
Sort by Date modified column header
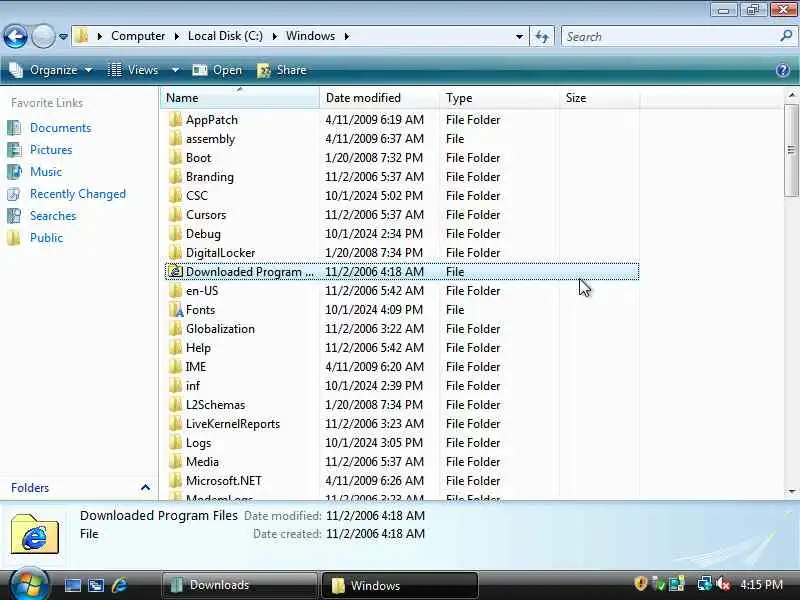point(379,97)
